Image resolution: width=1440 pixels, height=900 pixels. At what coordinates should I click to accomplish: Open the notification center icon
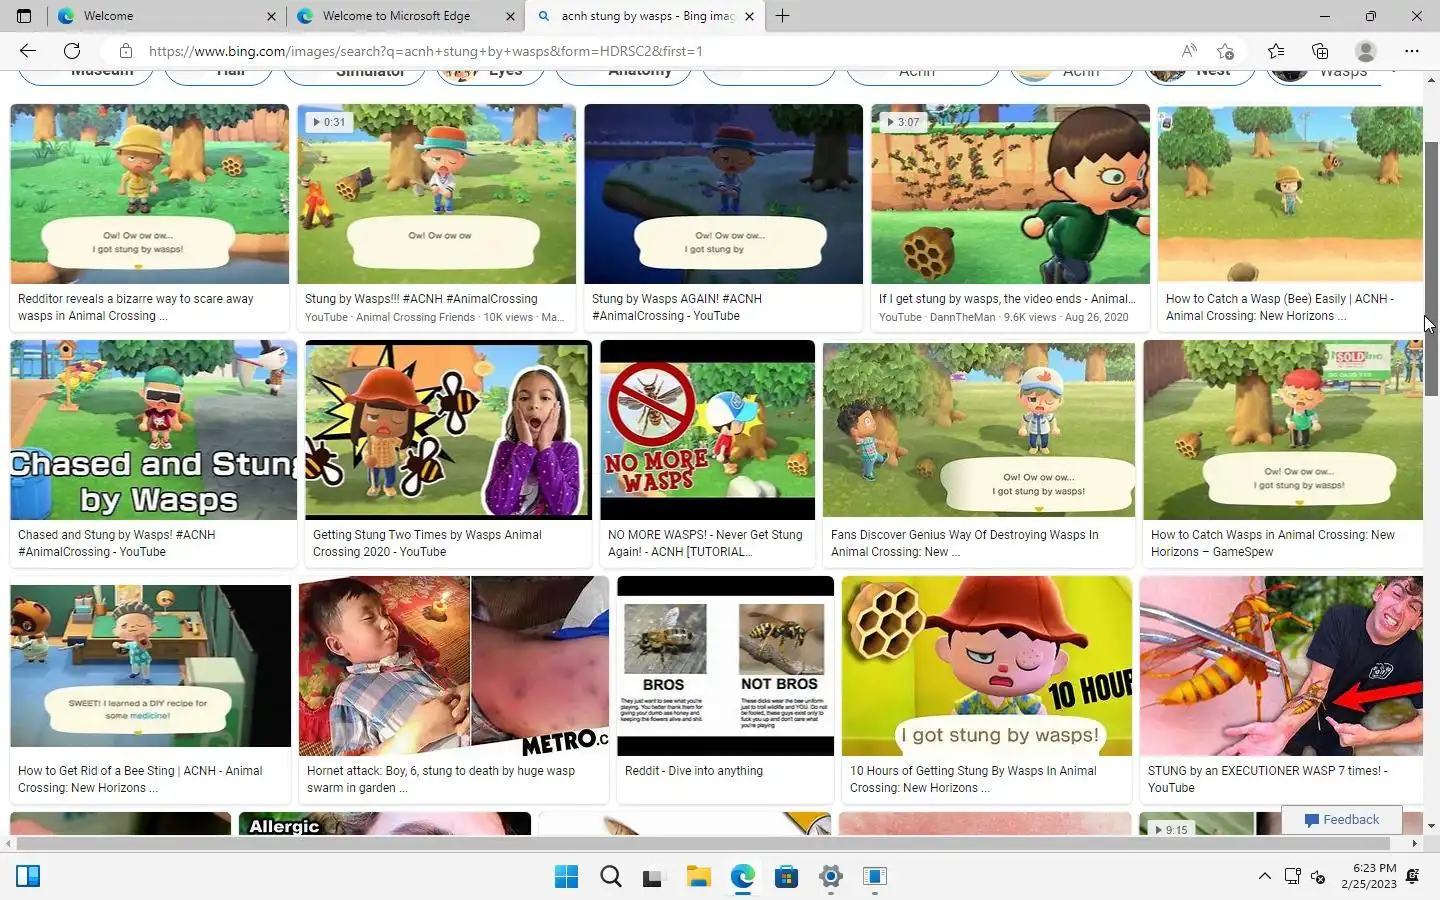tap(1412, 877)
